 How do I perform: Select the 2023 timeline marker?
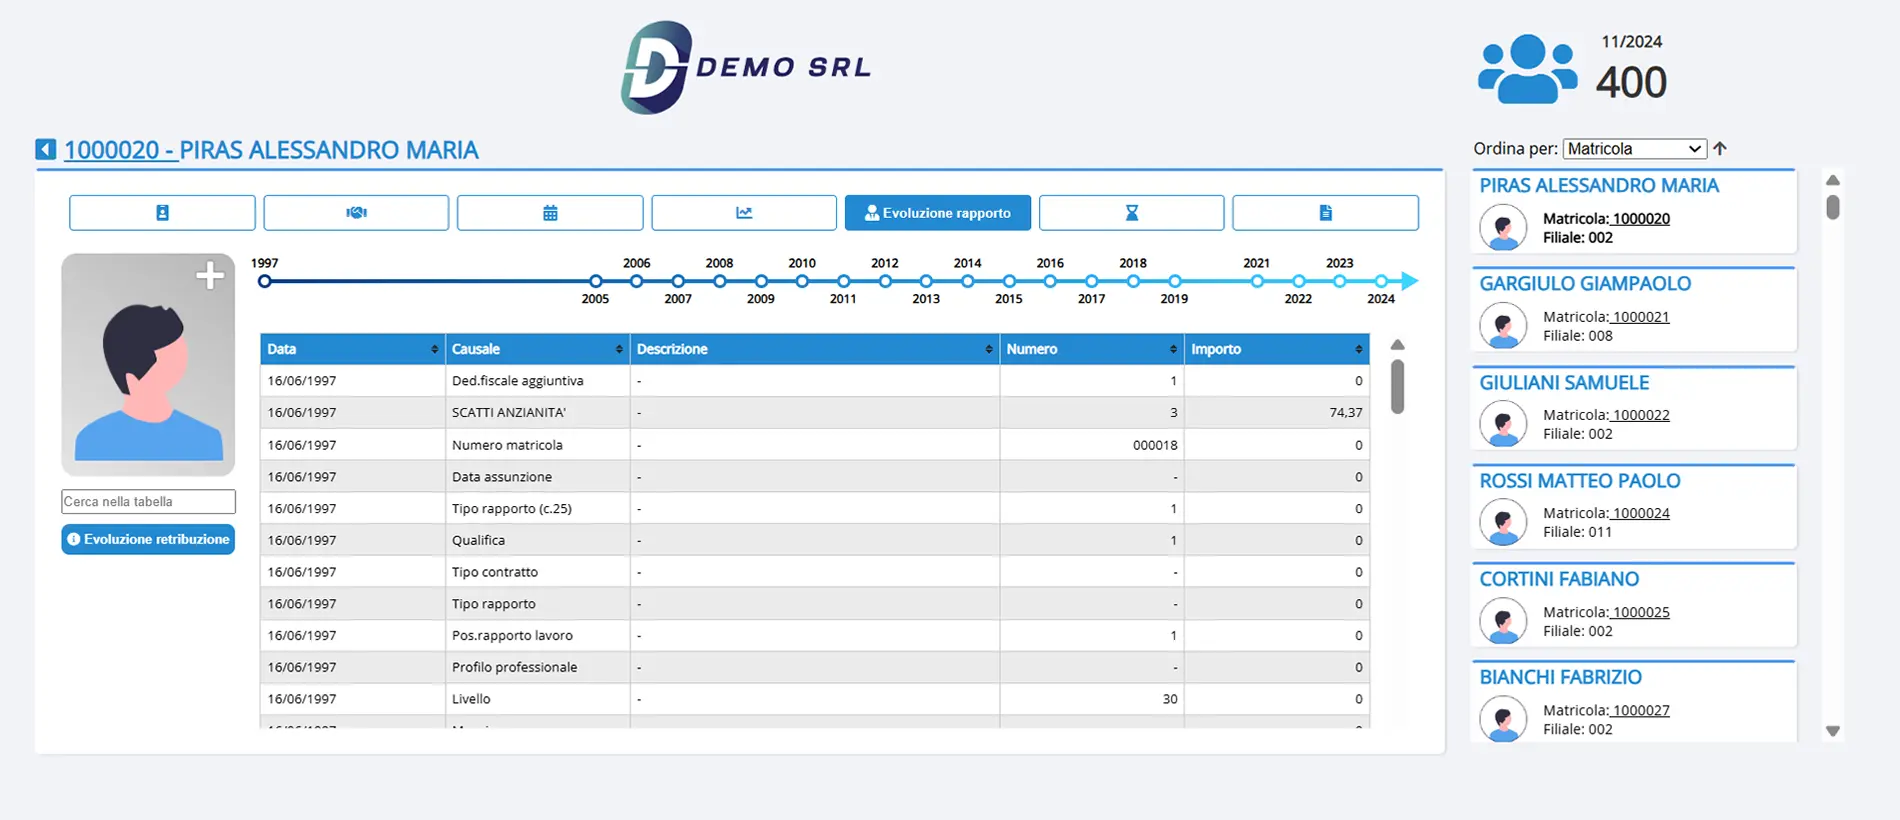[x=1340, y=281]
